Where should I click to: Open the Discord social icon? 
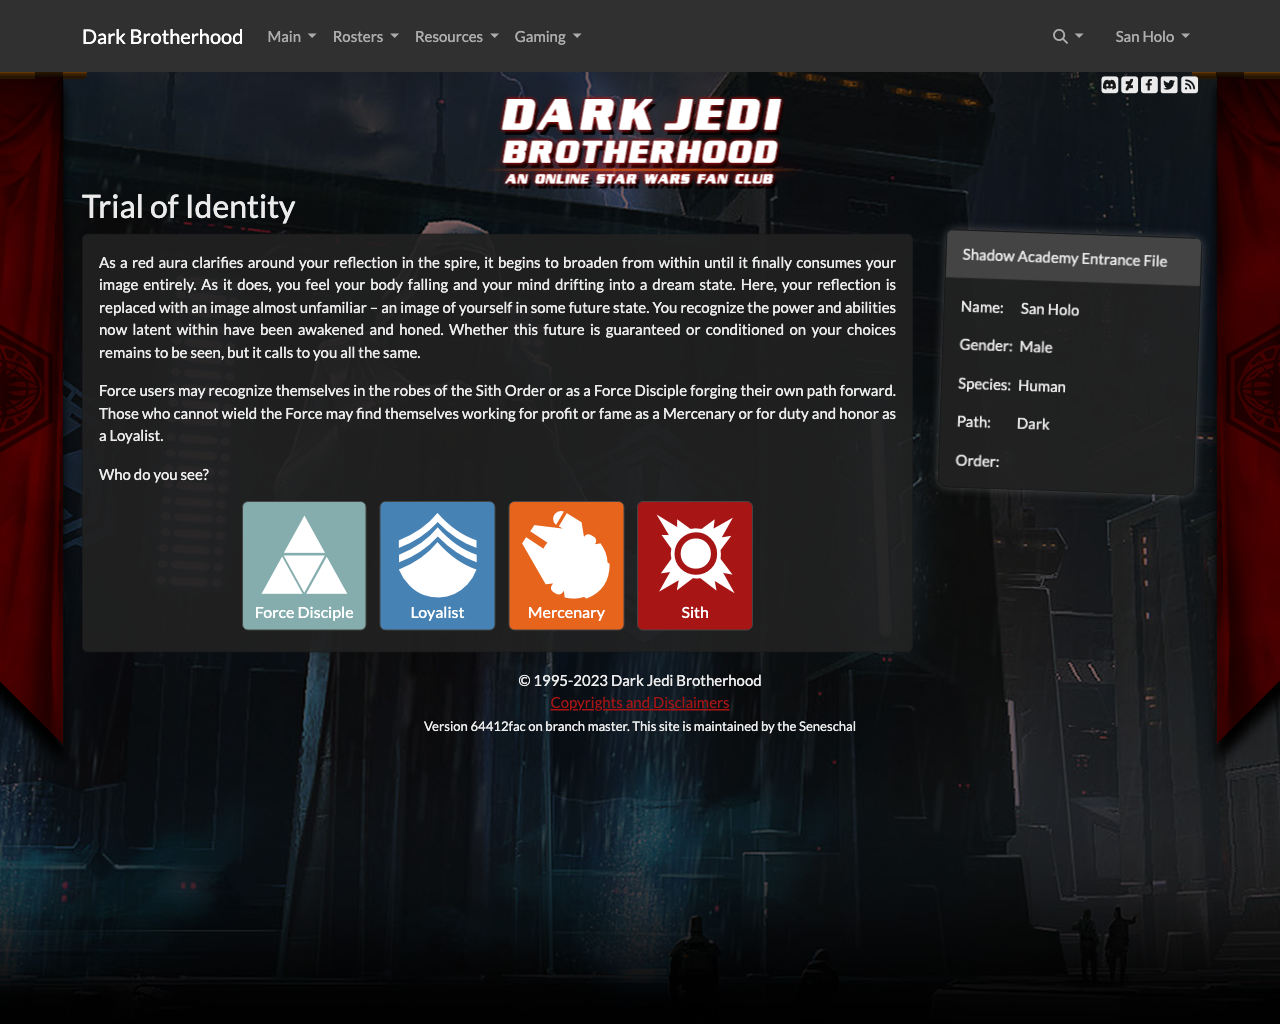pyautogui.click(x=1110, y=85)
